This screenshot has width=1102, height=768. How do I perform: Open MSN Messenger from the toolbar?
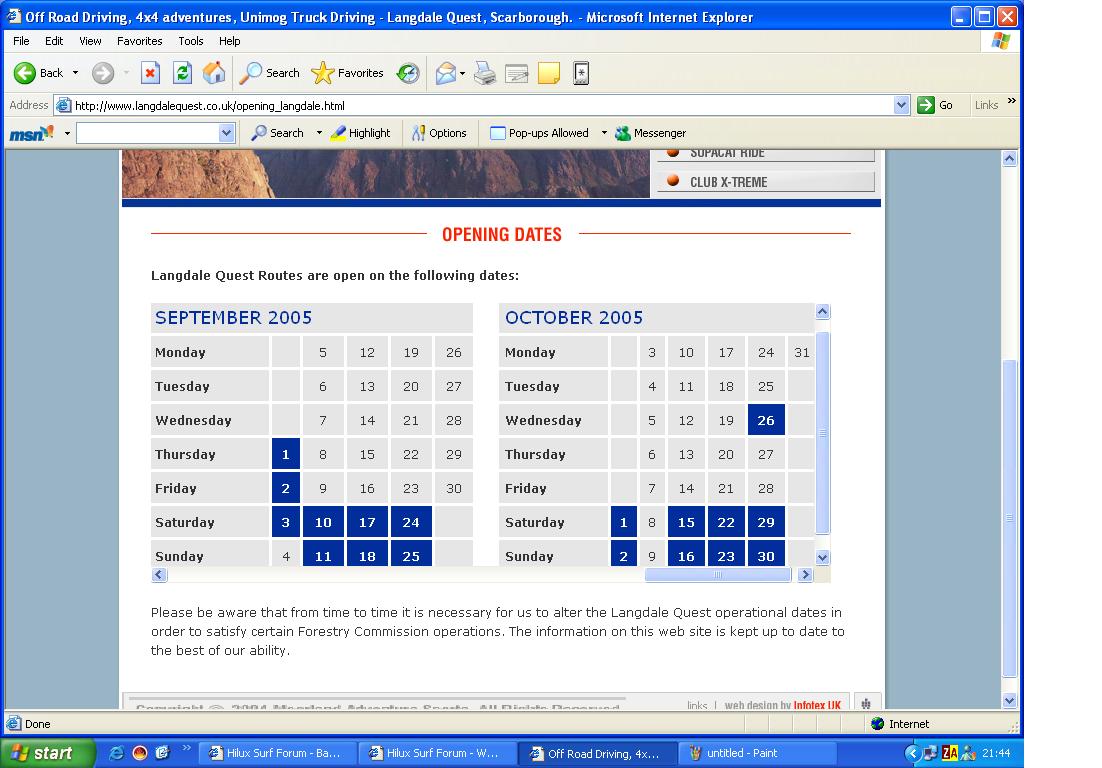650,133
